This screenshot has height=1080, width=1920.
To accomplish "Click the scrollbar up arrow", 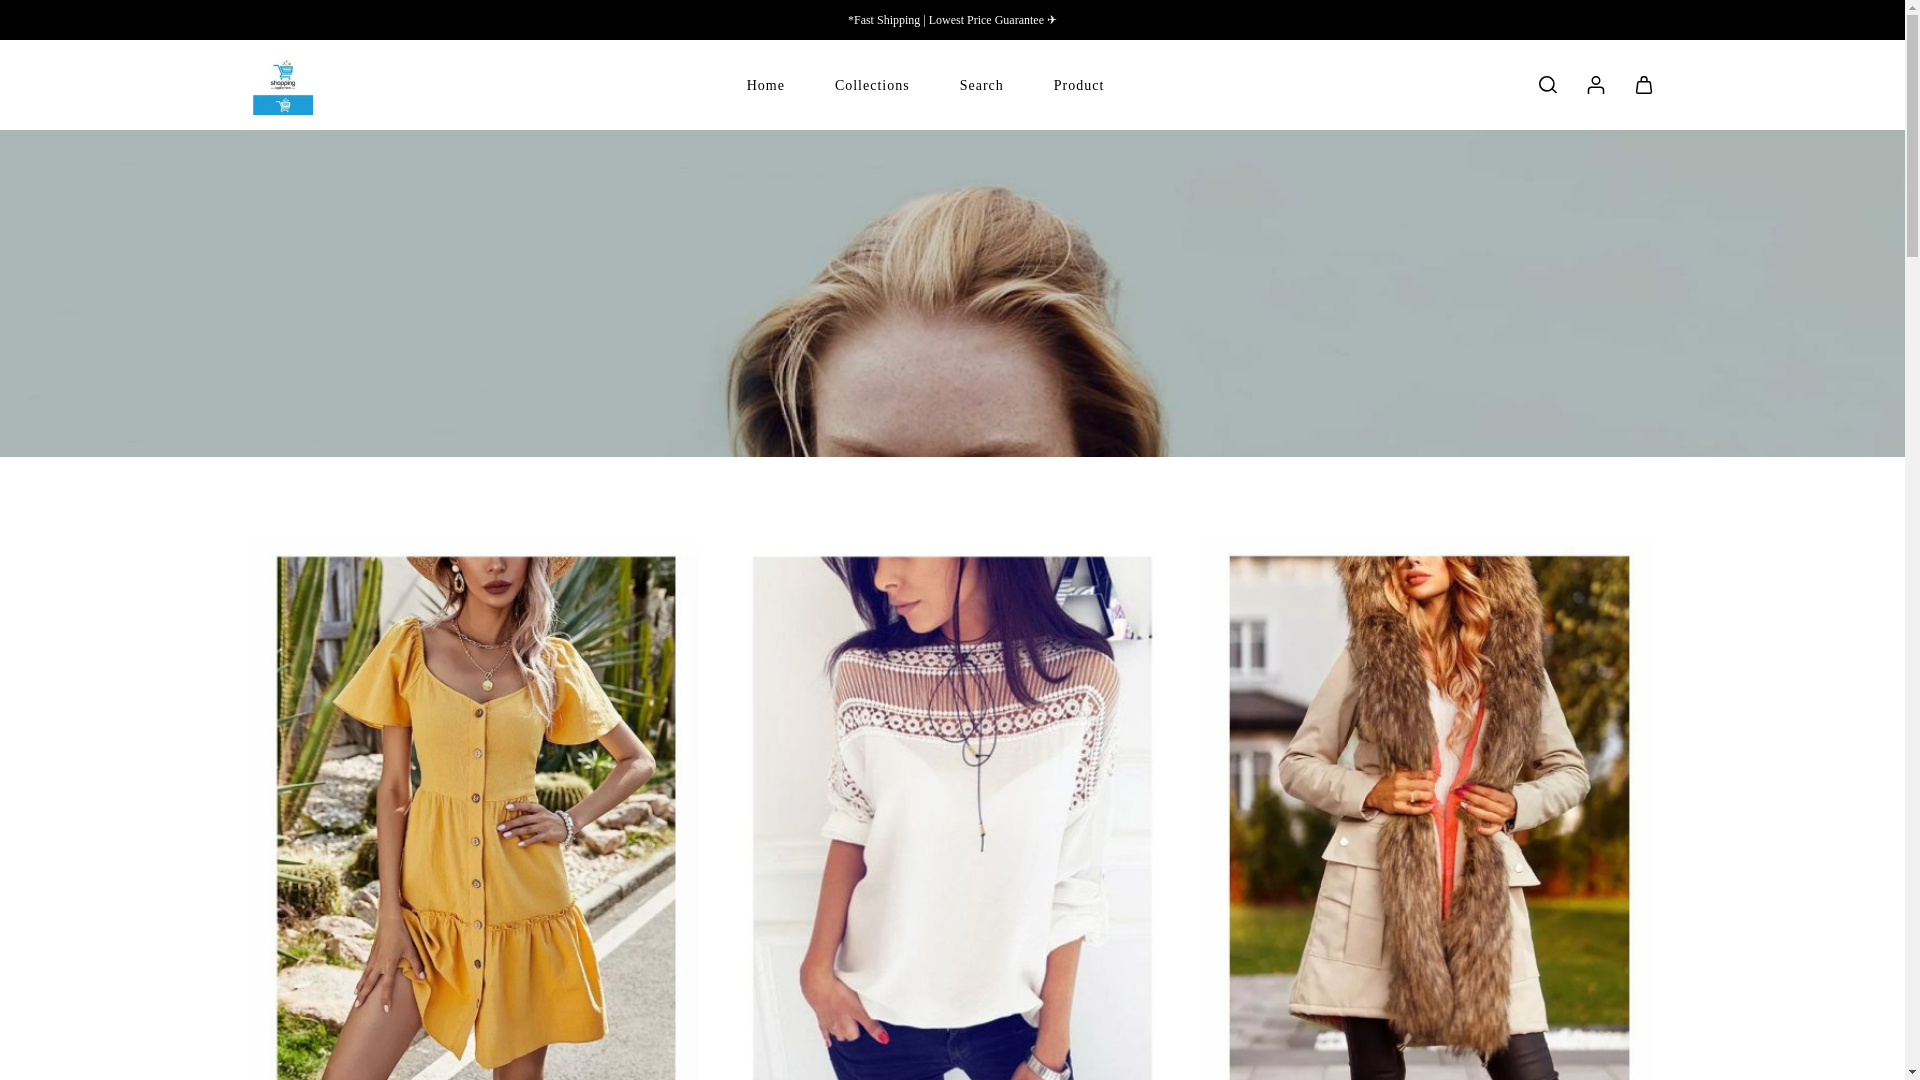I will click(1912, 7).
